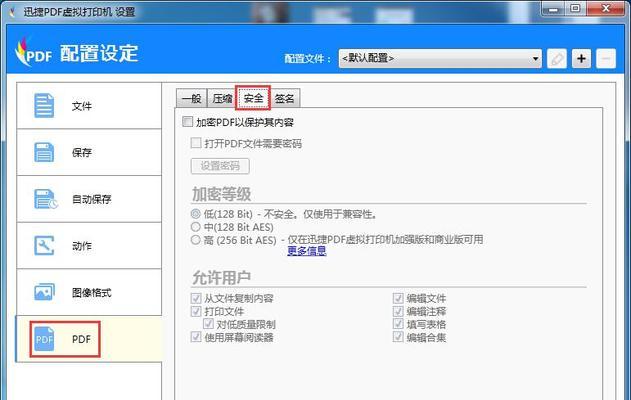
Task: Open the 图像格式 picture icon
Action: [x=44, y=292]
